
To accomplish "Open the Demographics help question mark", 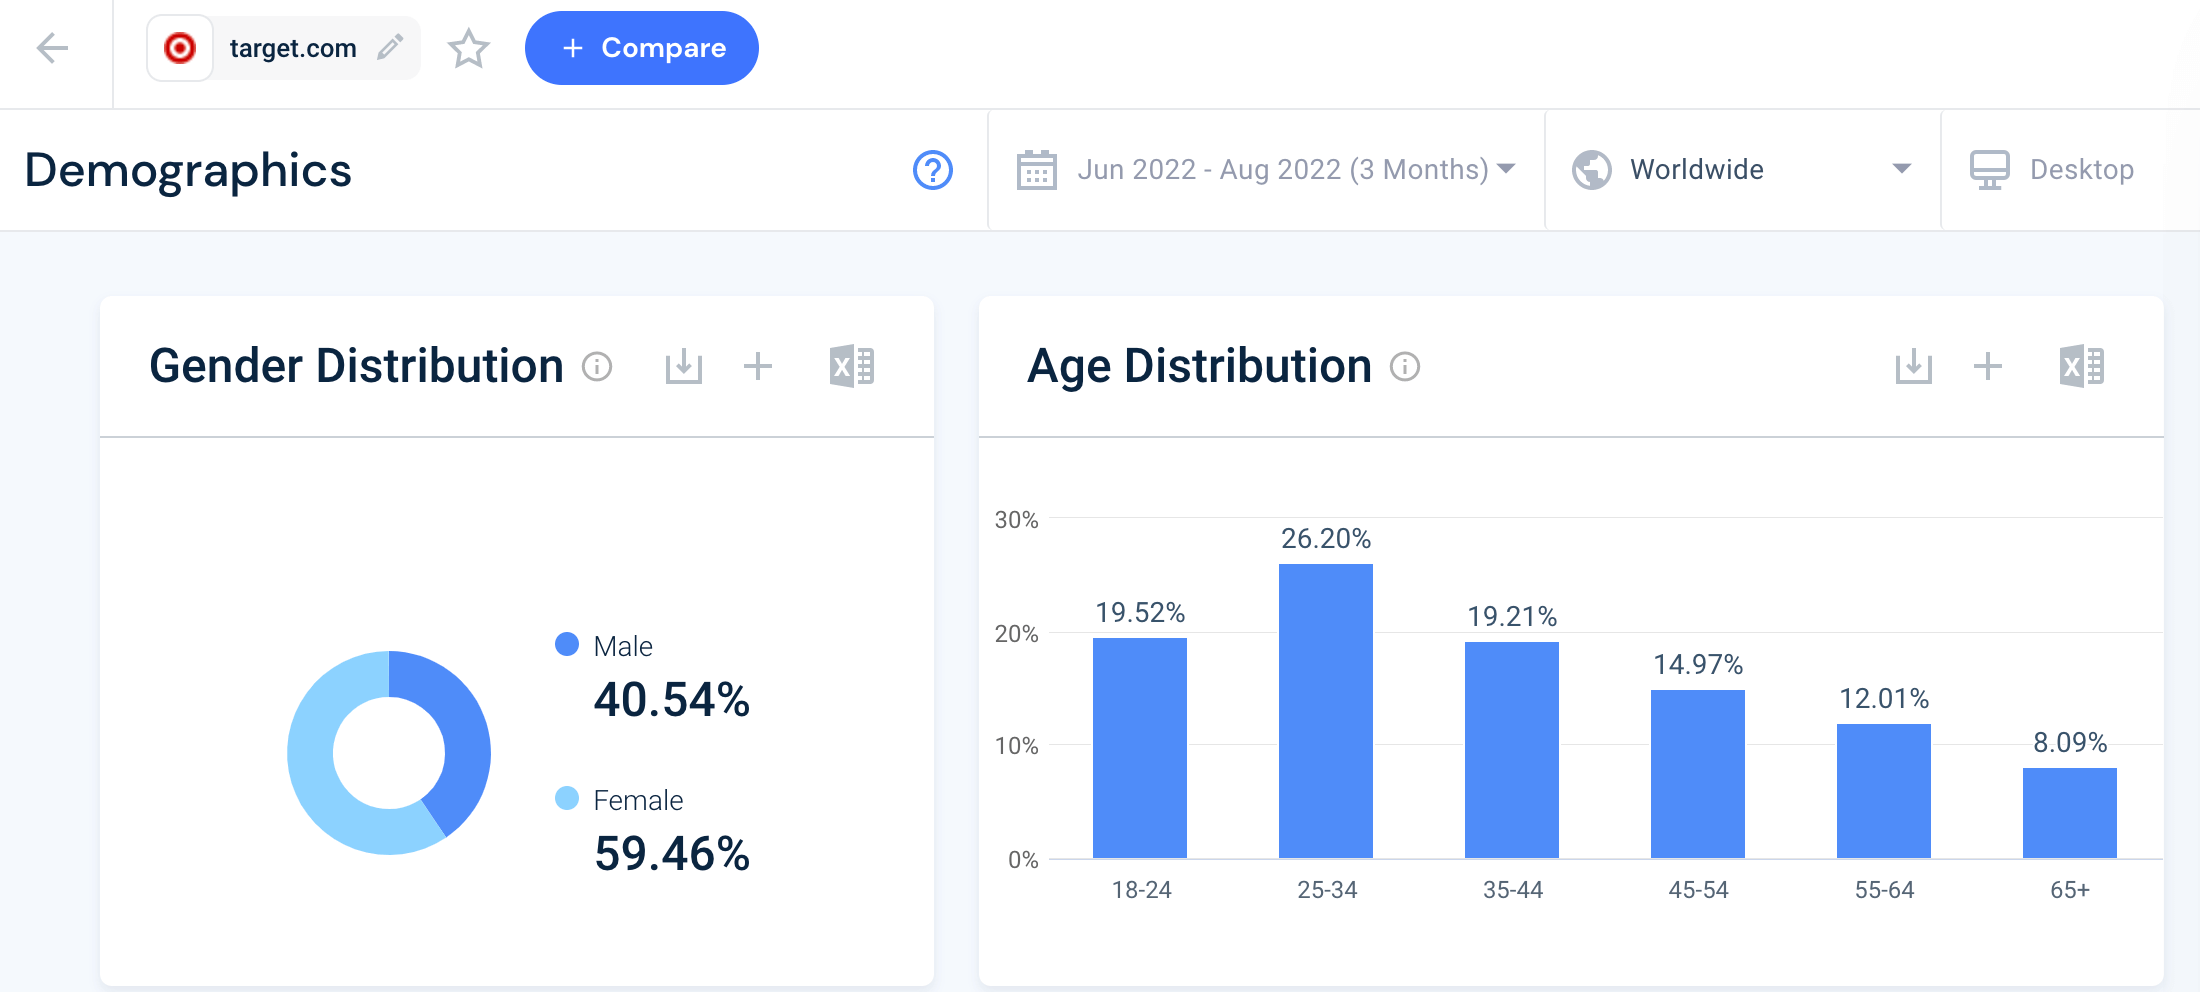I will pos(933,170).
